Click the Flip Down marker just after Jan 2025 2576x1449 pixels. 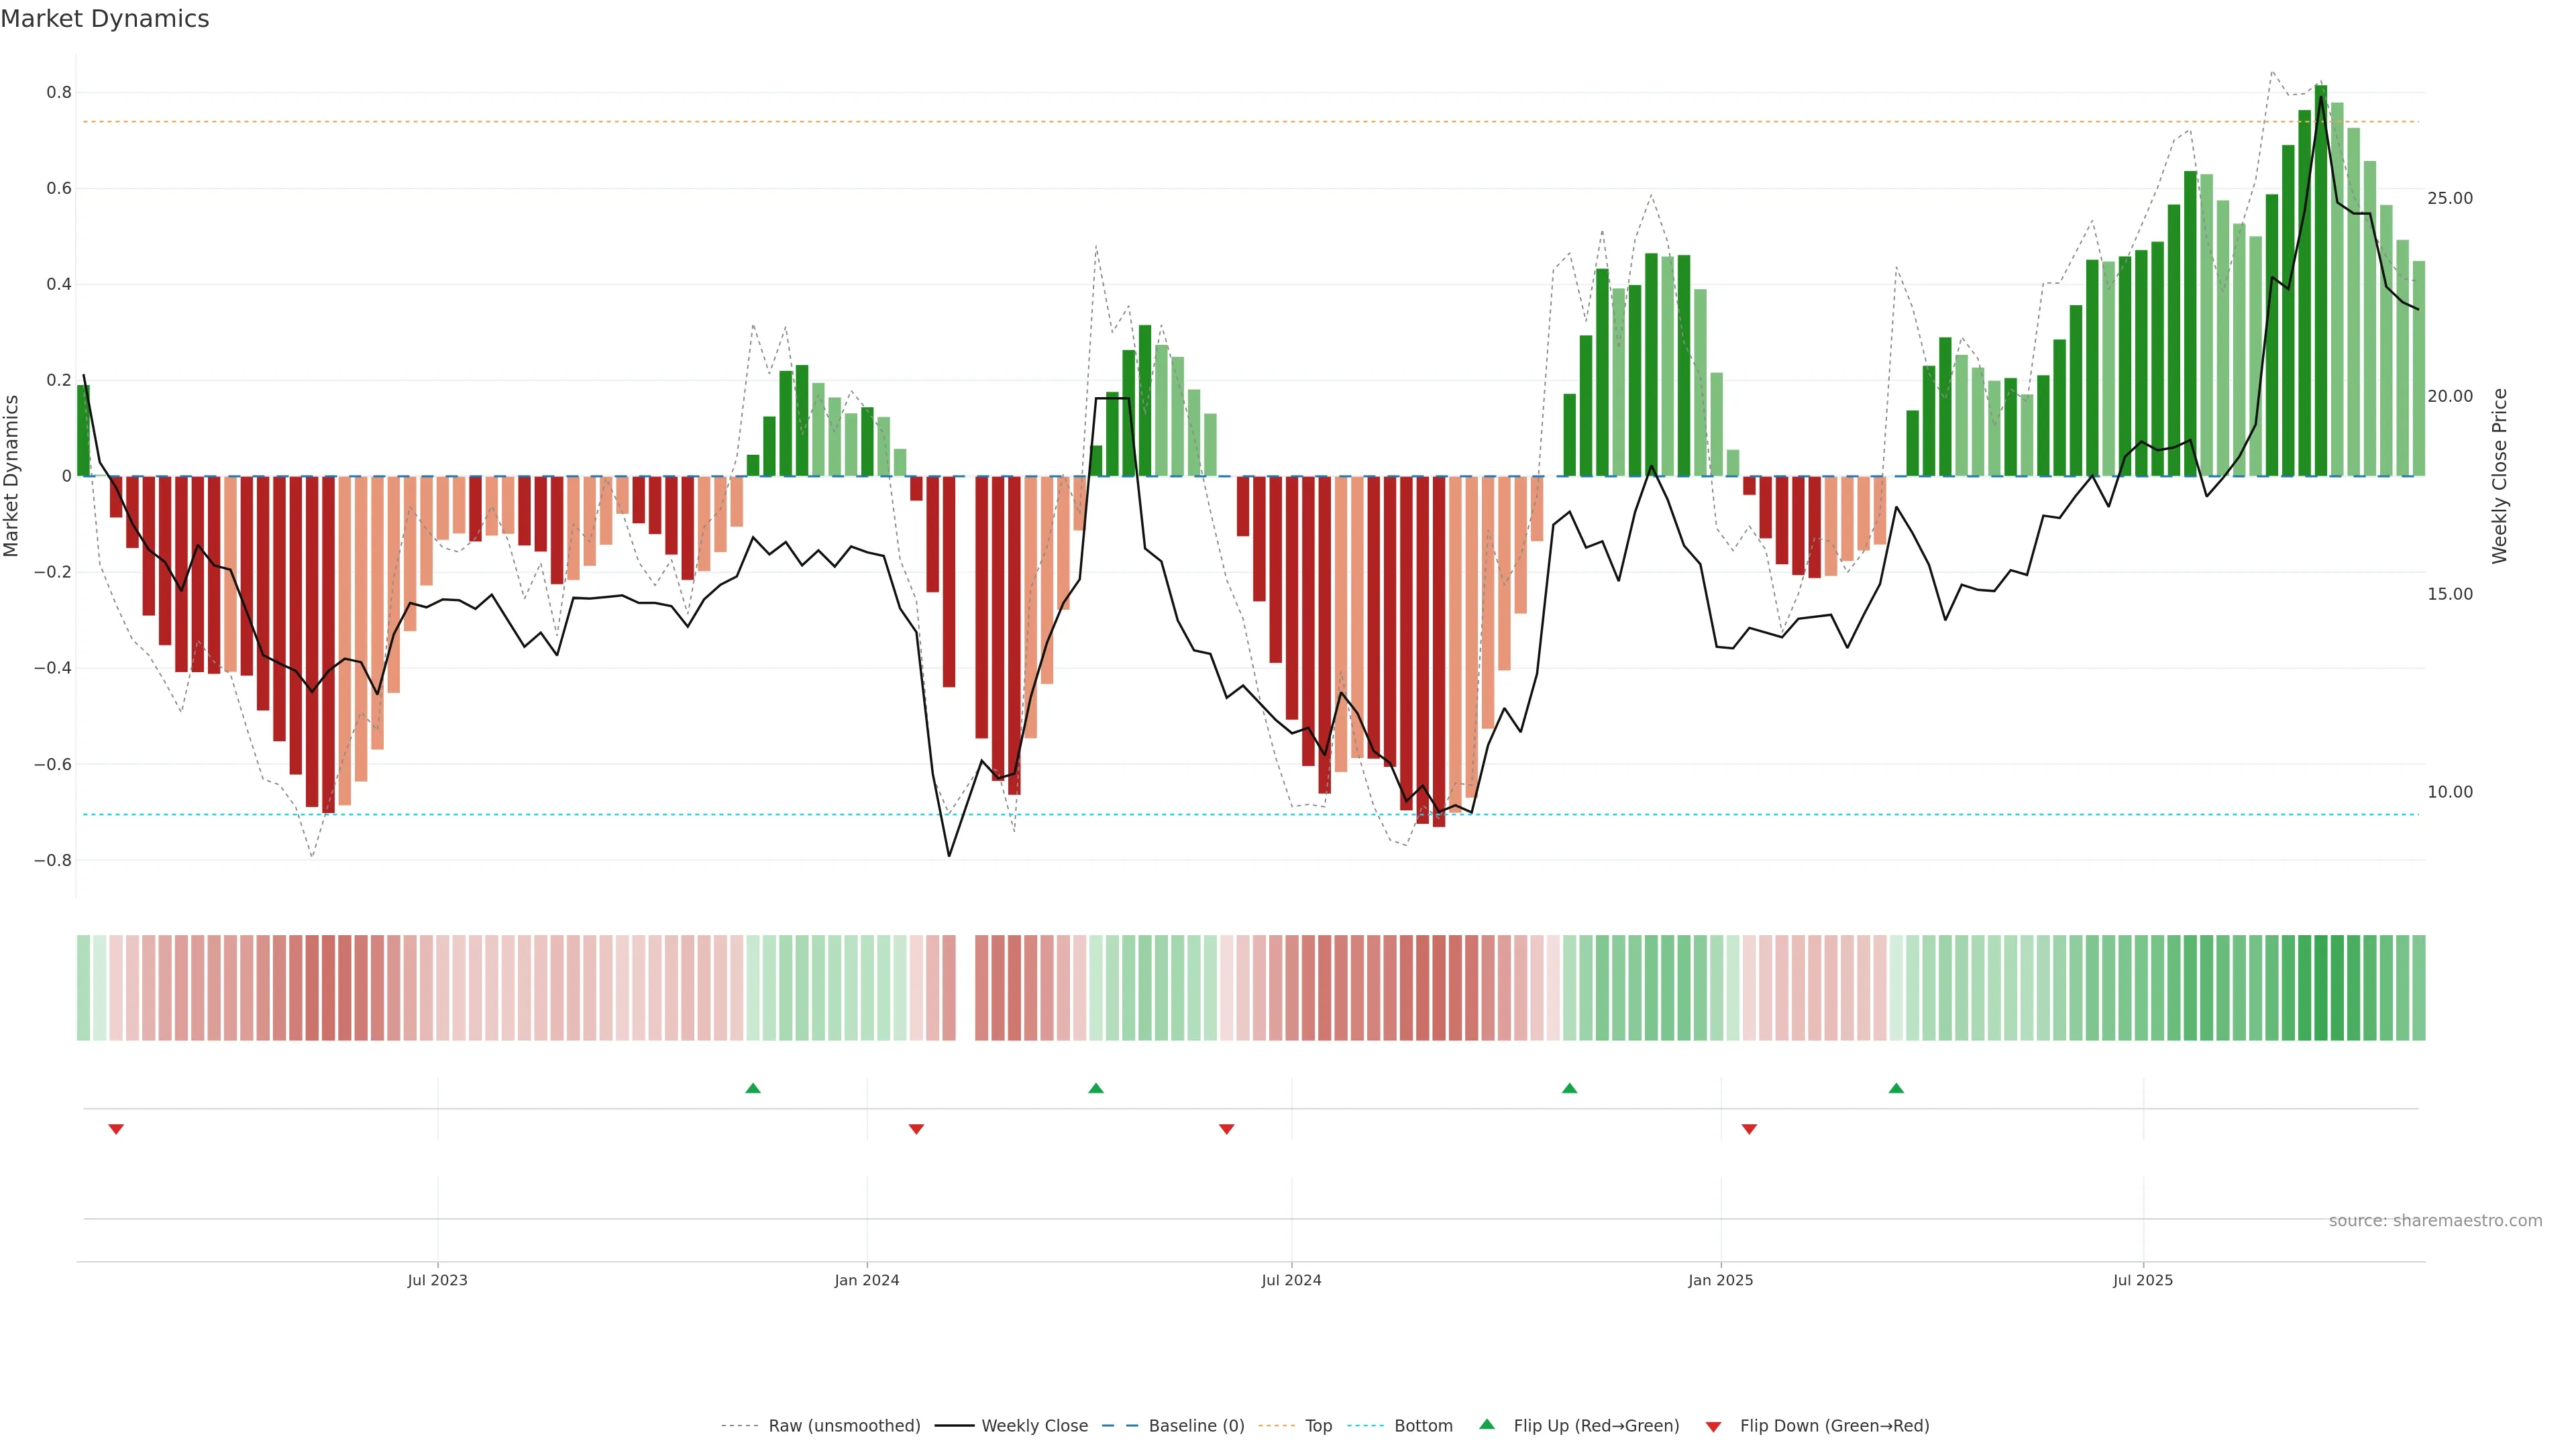[x=1749, y=1129]
